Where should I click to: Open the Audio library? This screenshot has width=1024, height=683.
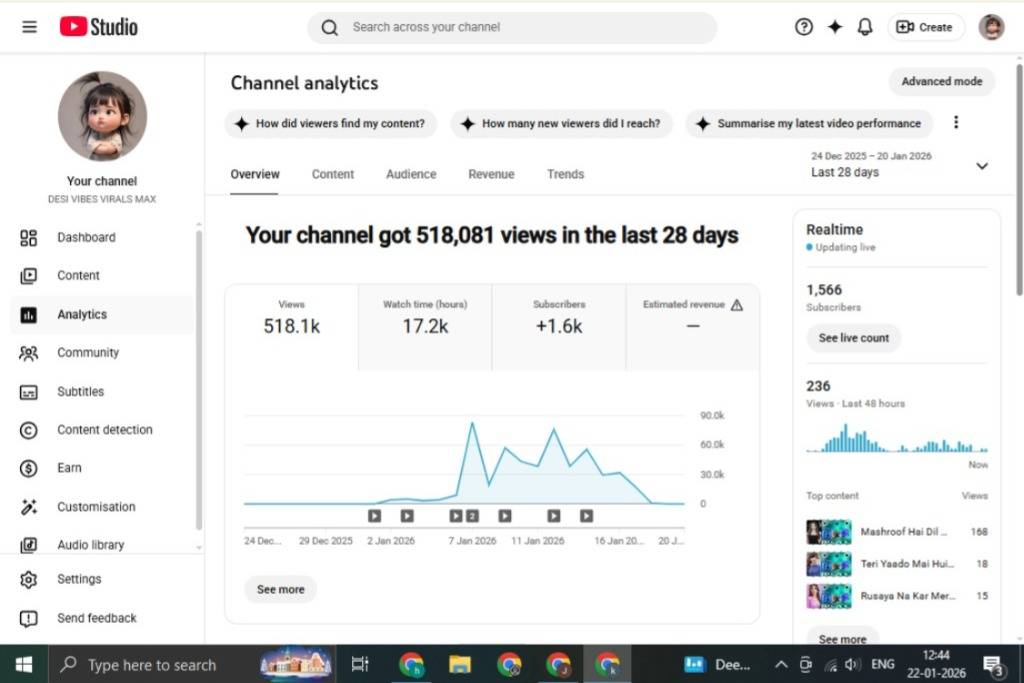[90, 545]
